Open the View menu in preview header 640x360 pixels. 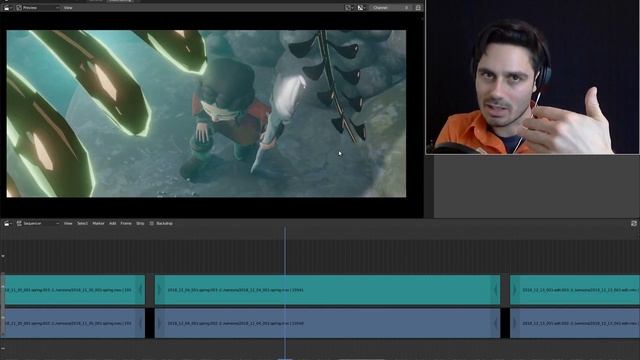pos(68,7)
